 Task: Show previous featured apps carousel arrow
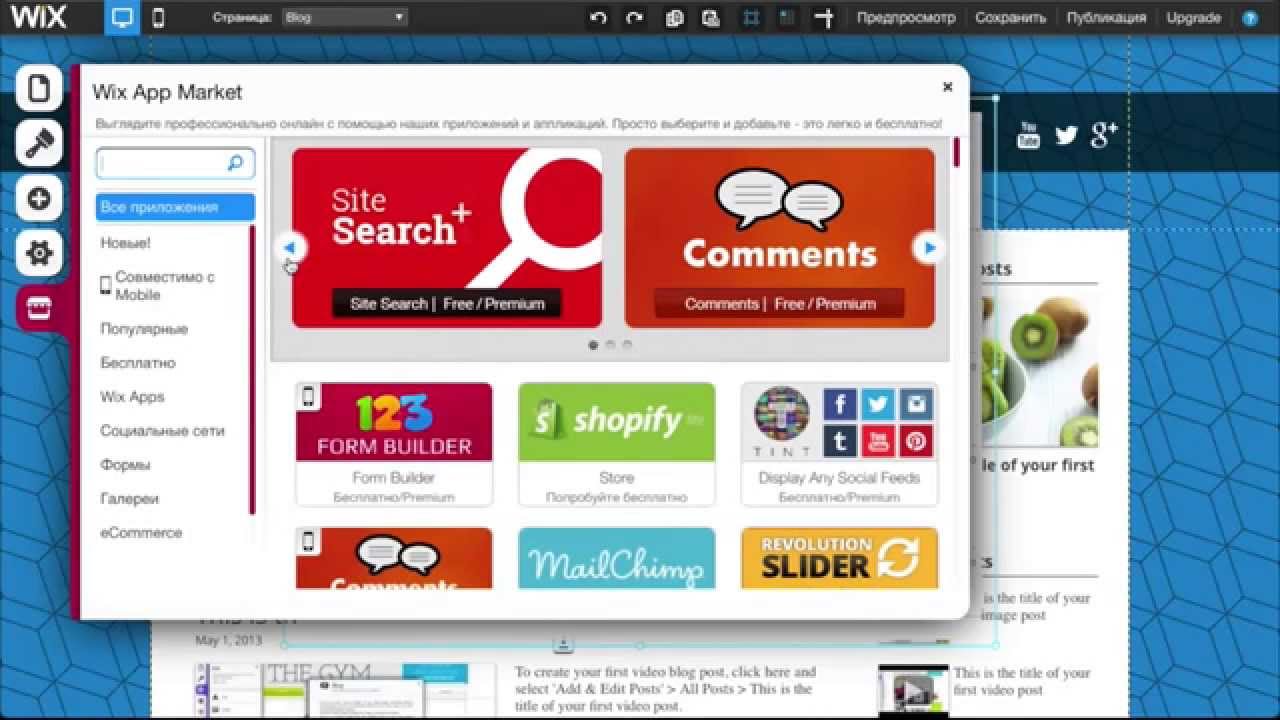pos(289,247)
